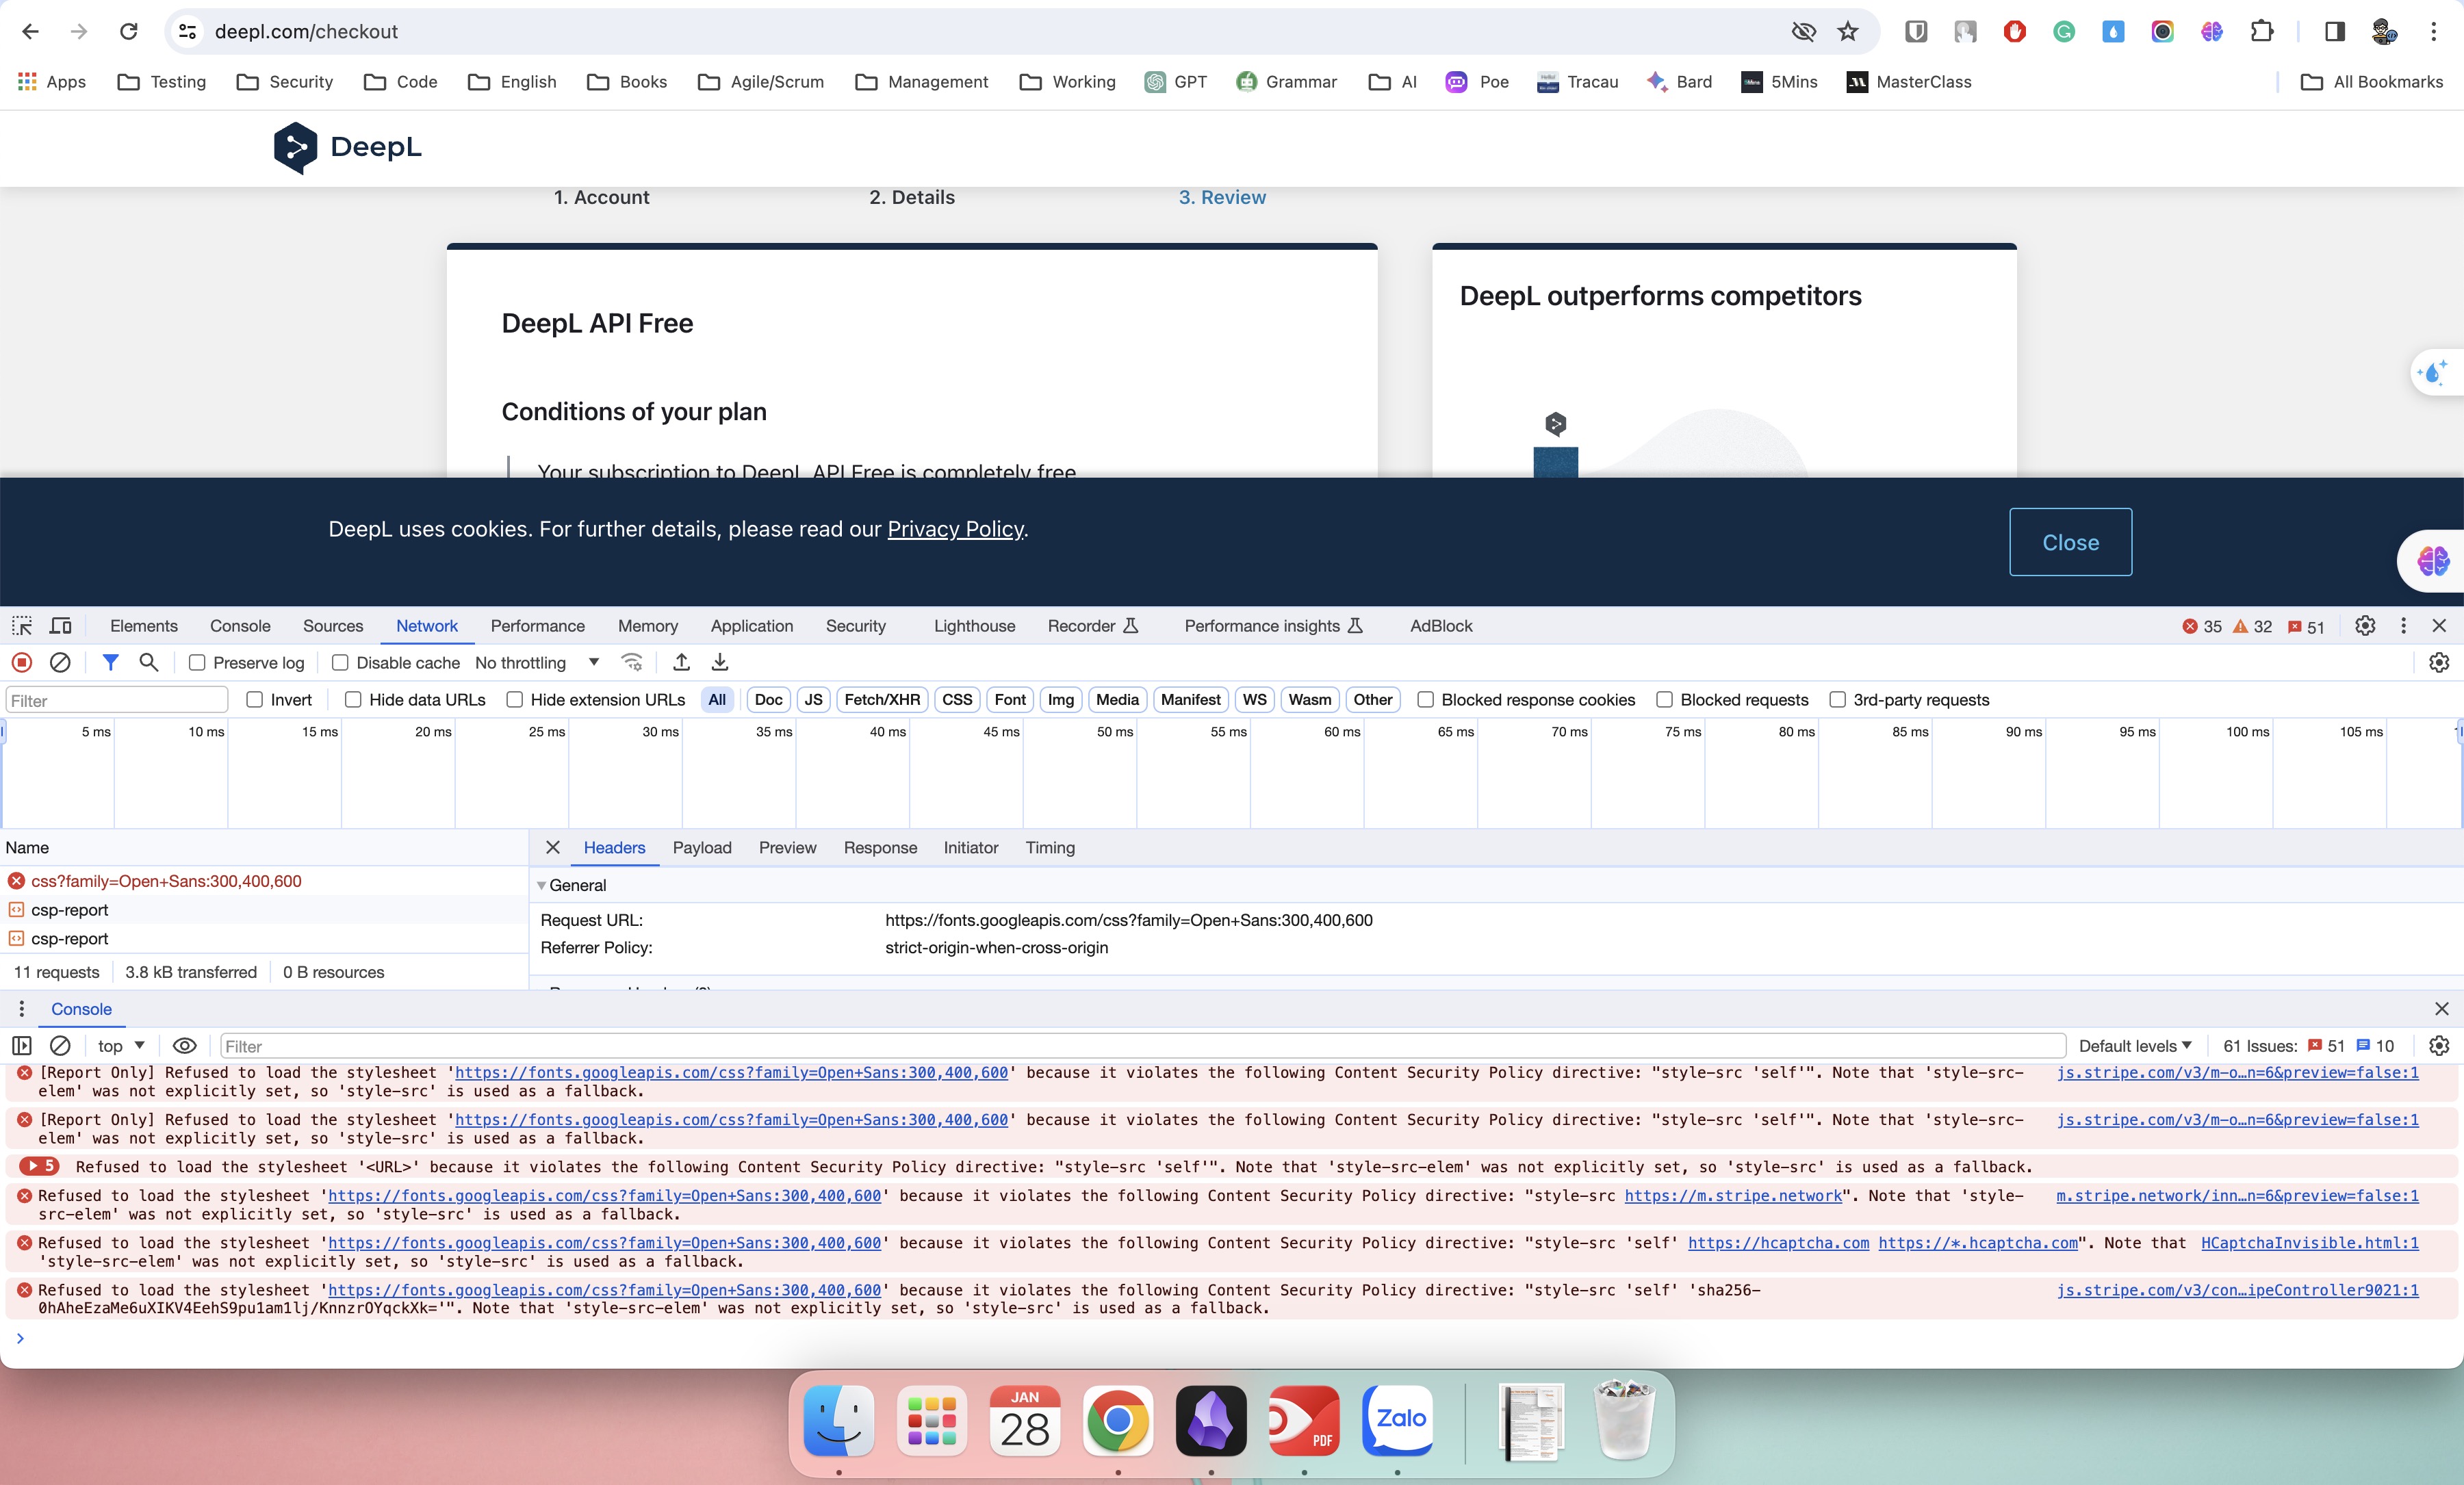
Task: Open the Response tab
Action: 880,848
